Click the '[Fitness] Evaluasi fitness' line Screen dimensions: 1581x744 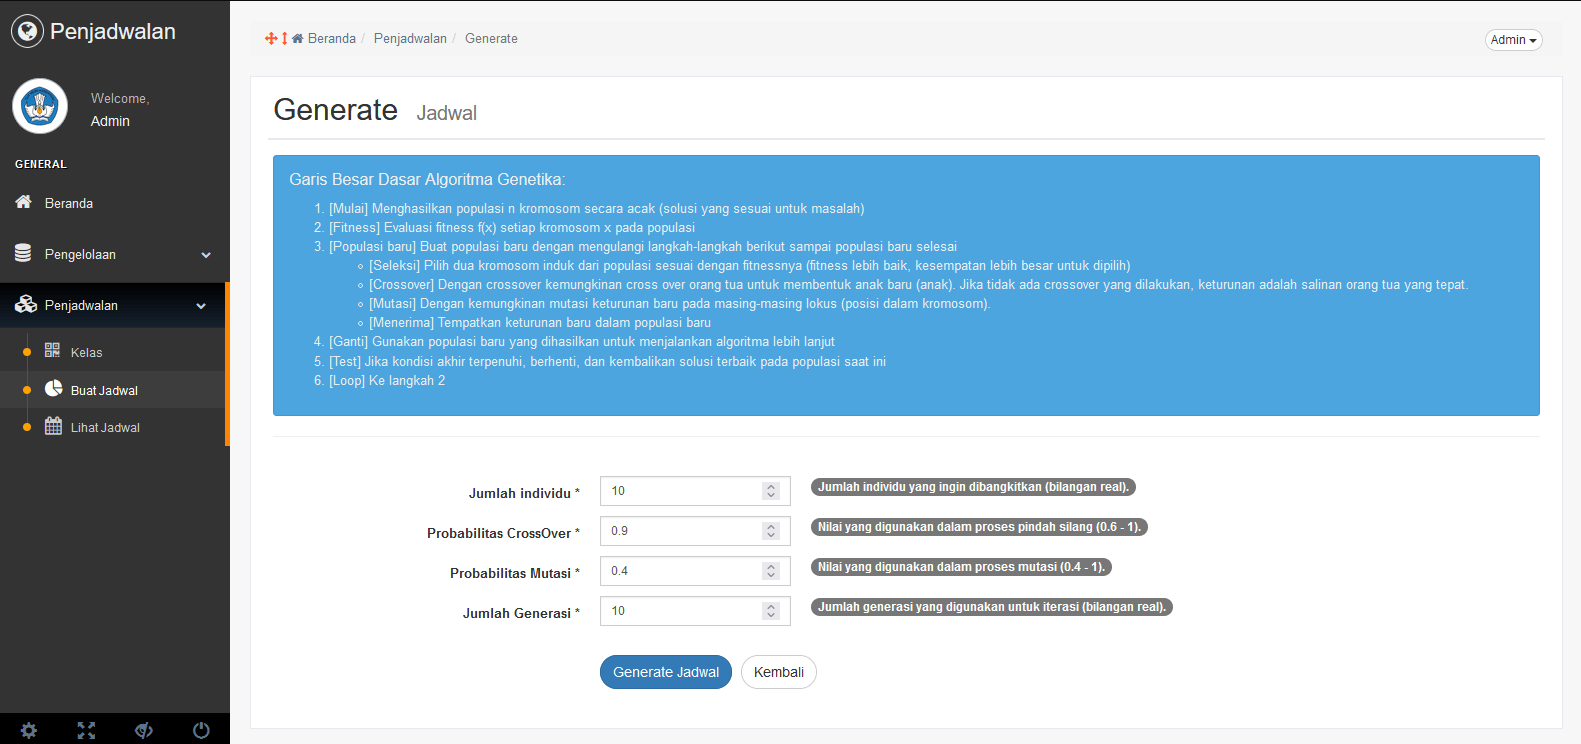click(512, 228)
